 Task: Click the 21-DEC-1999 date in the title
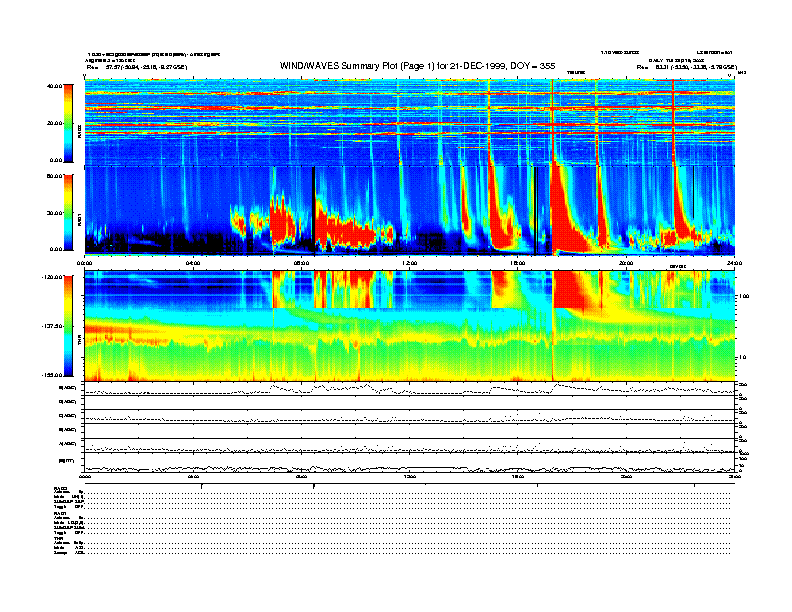tap(478, 66)
